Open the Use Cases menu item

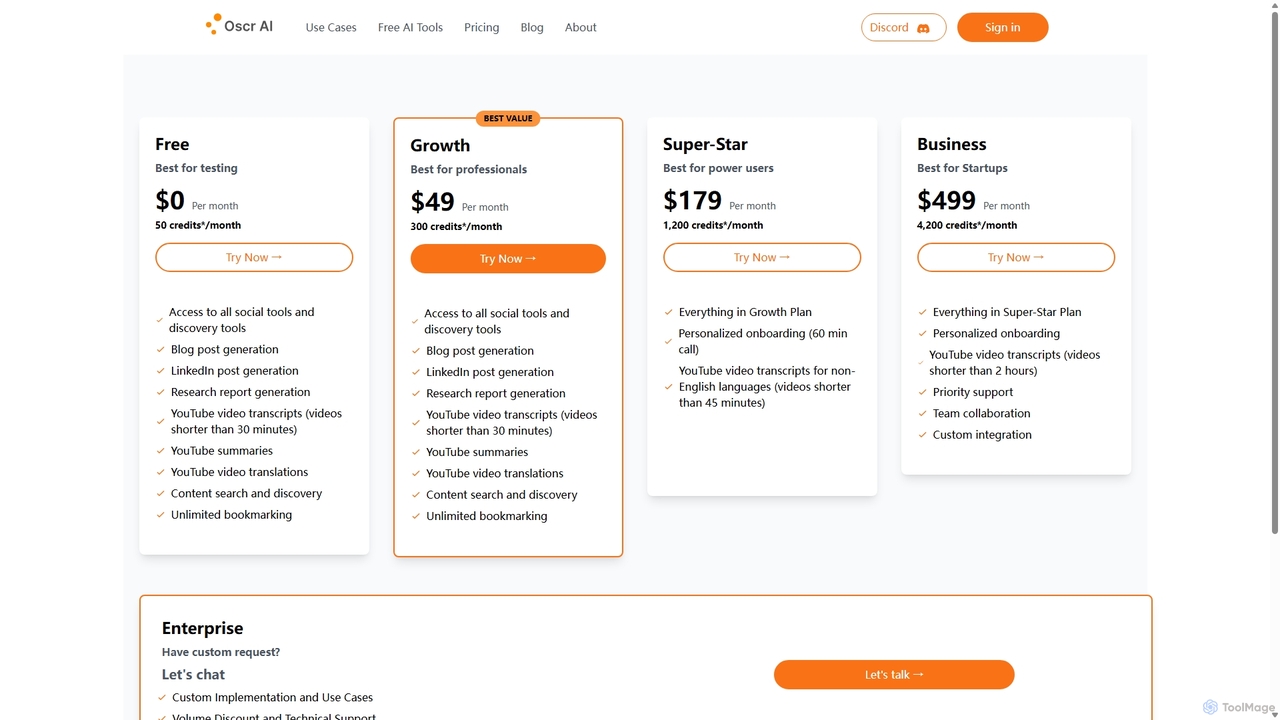click(331, 27)
